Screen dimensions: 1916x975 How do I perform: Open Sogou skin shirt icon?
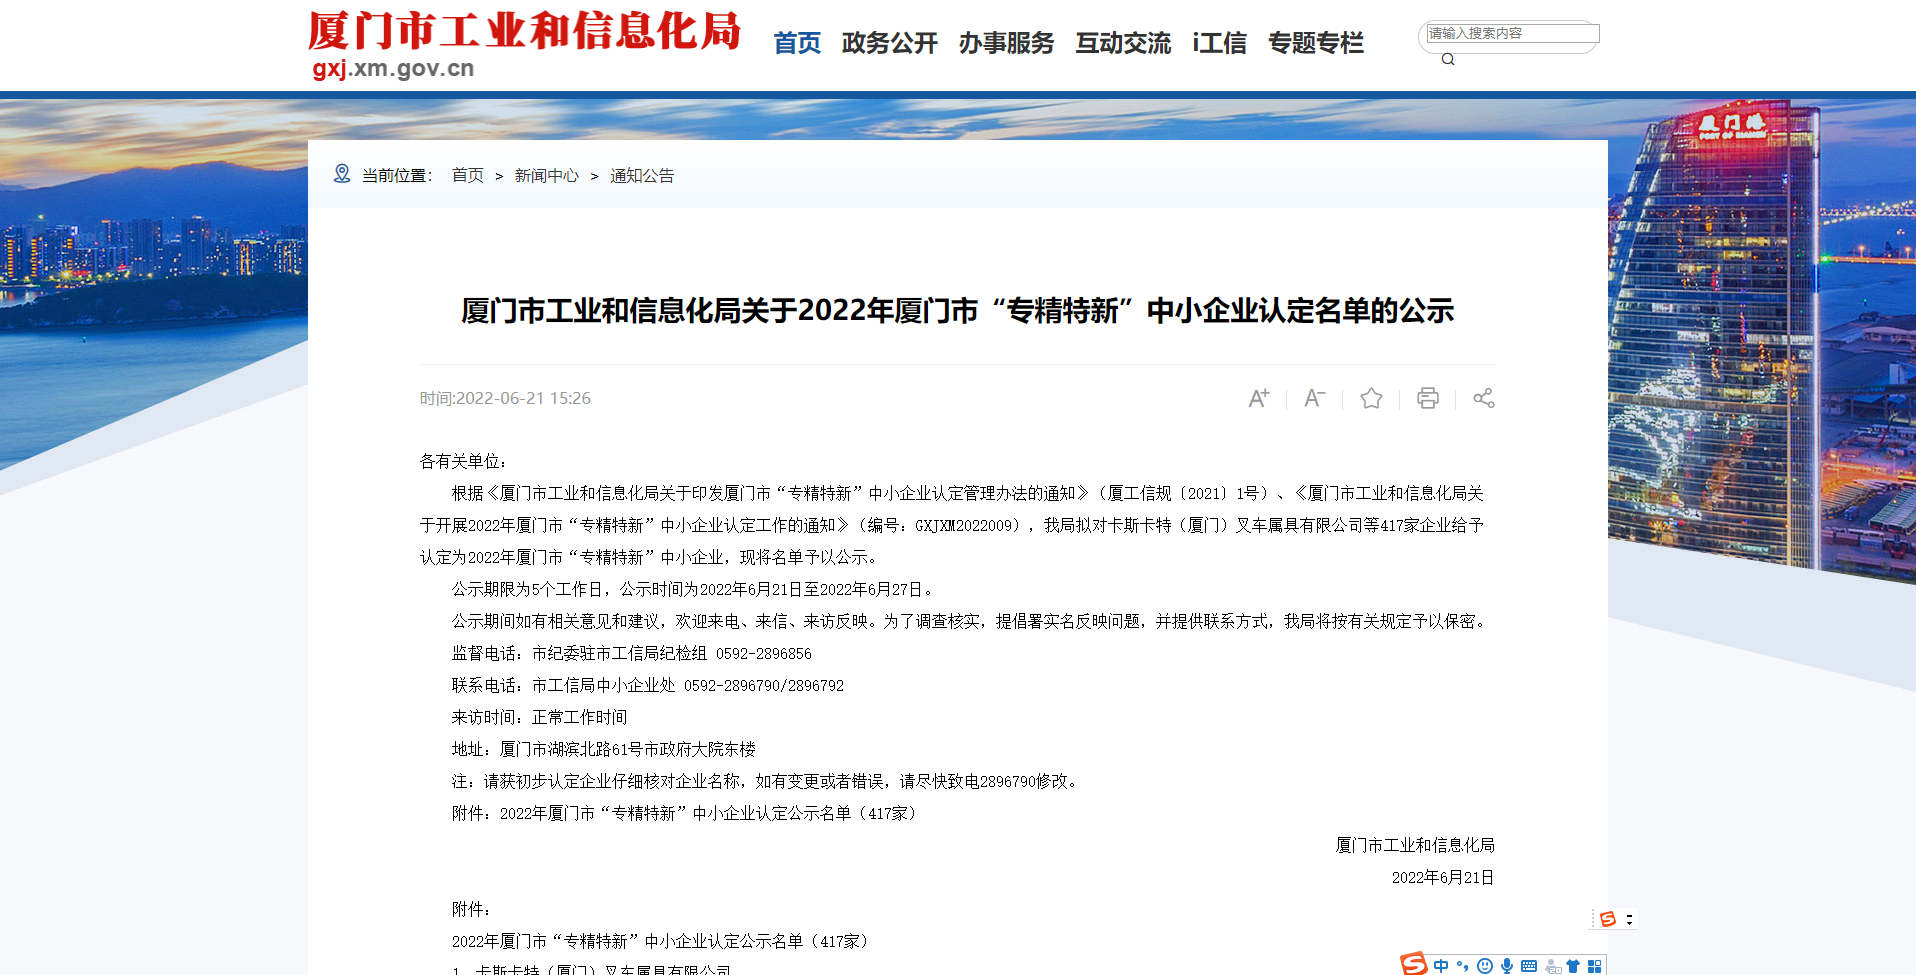(1573, 966)
